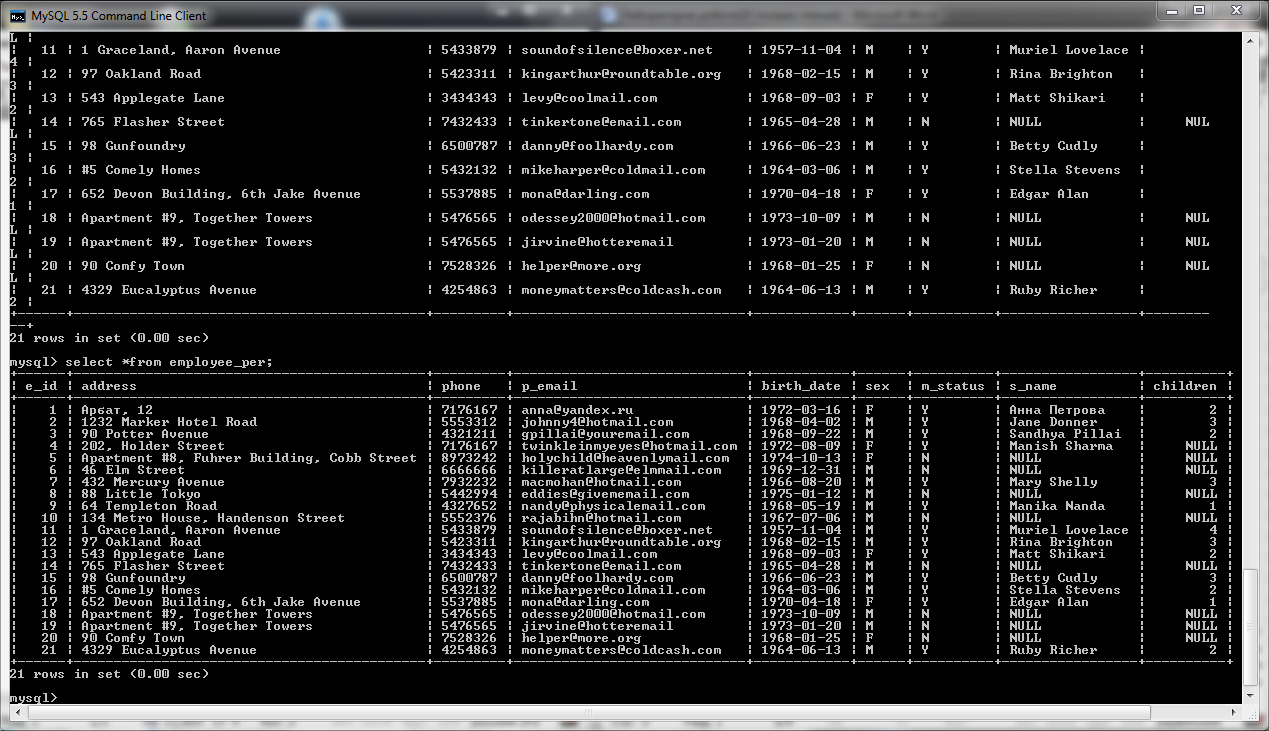Click the address '134 Metro House, Handenson Street'
This screenshot has width=1269, height=731.
pos(213,518)
